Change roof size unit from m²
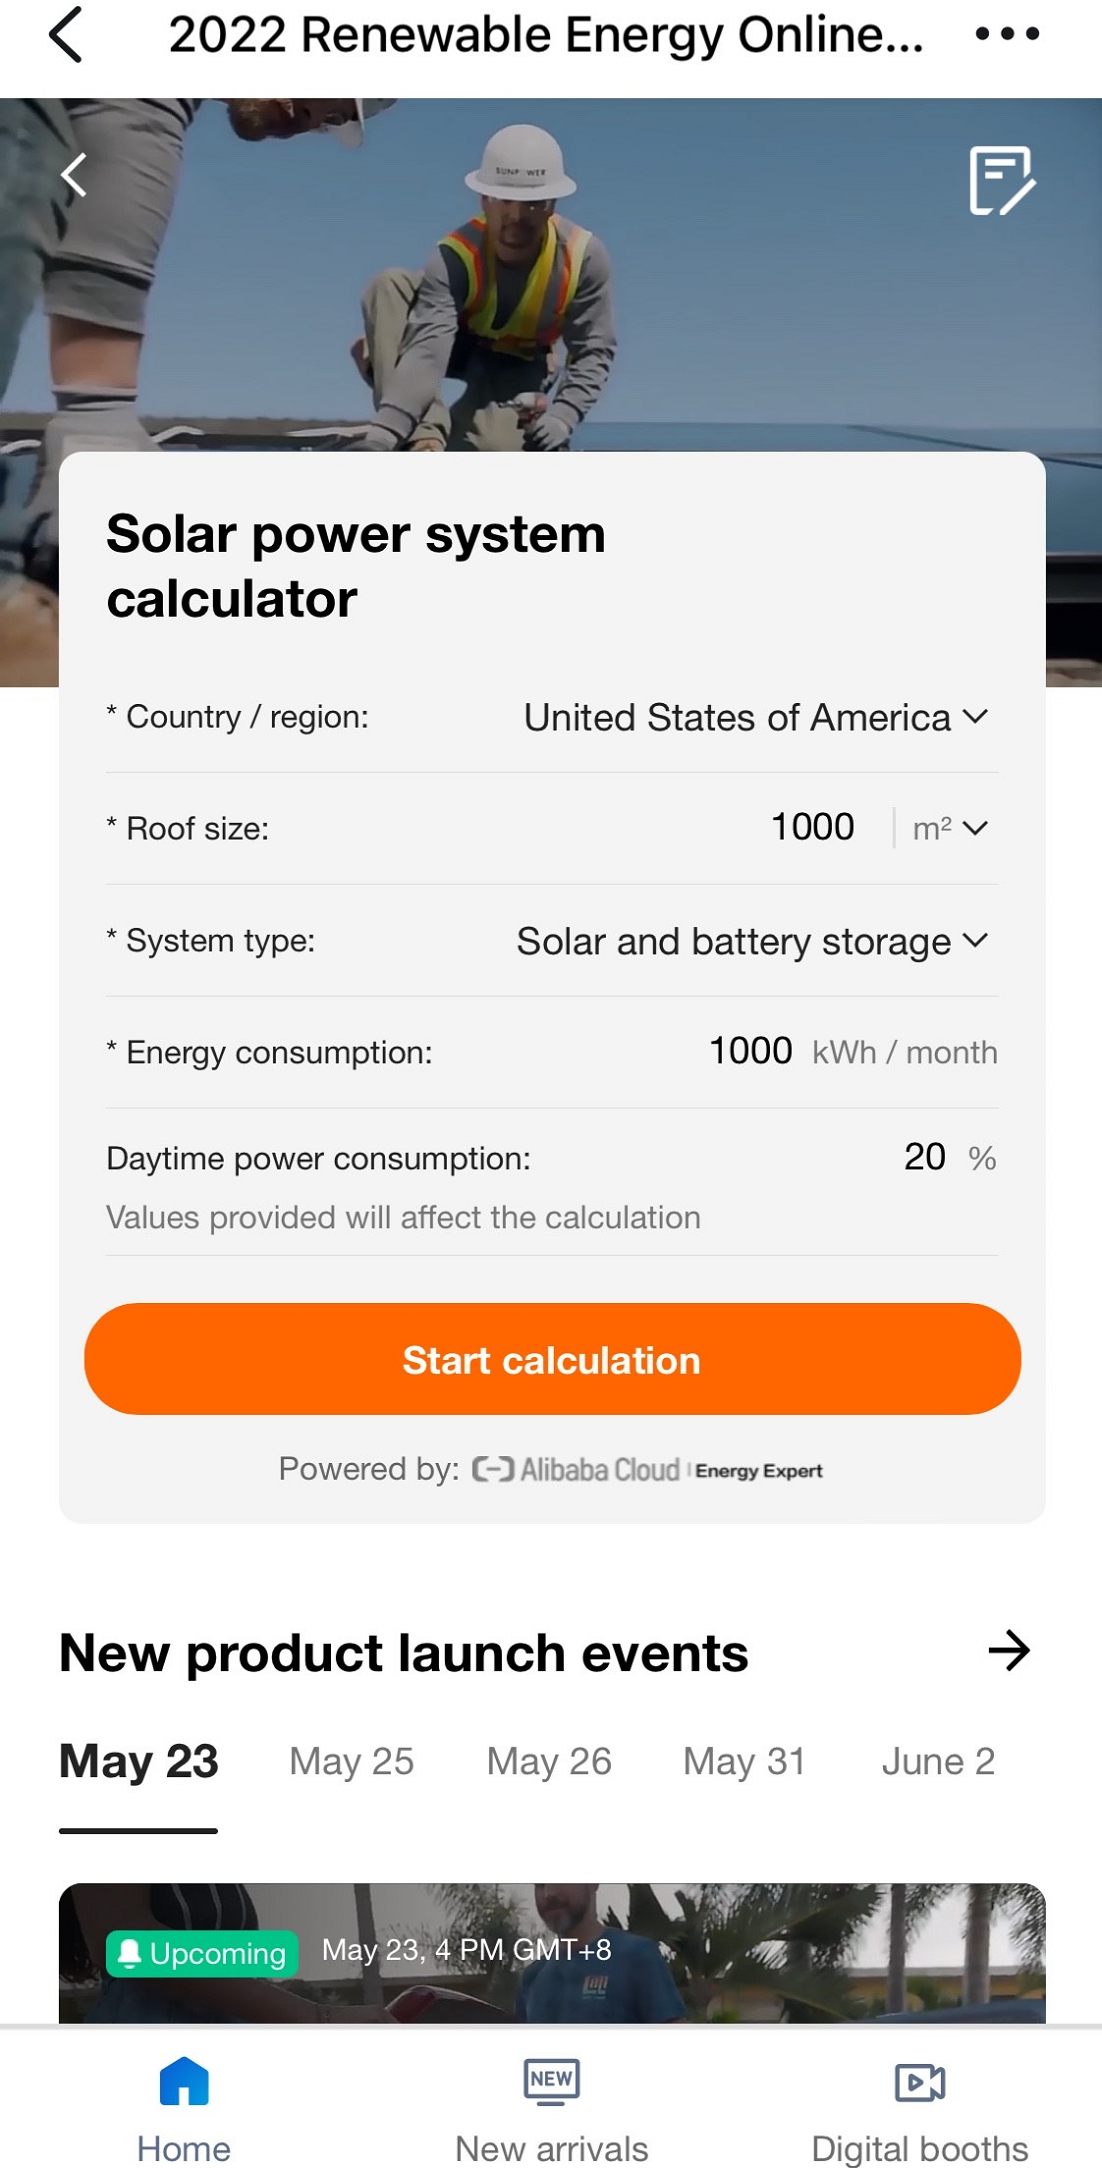This screenshot has width=1102, height=2168. pos(950,828)
